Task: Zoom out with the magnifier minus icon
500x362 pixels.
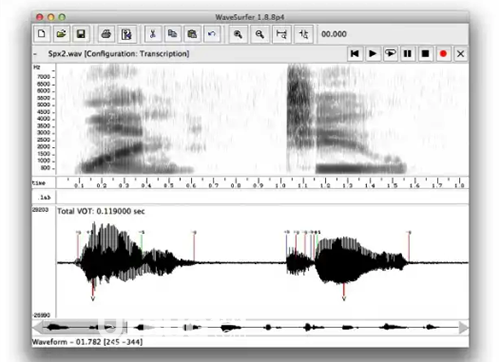Action: pos(260,34)
